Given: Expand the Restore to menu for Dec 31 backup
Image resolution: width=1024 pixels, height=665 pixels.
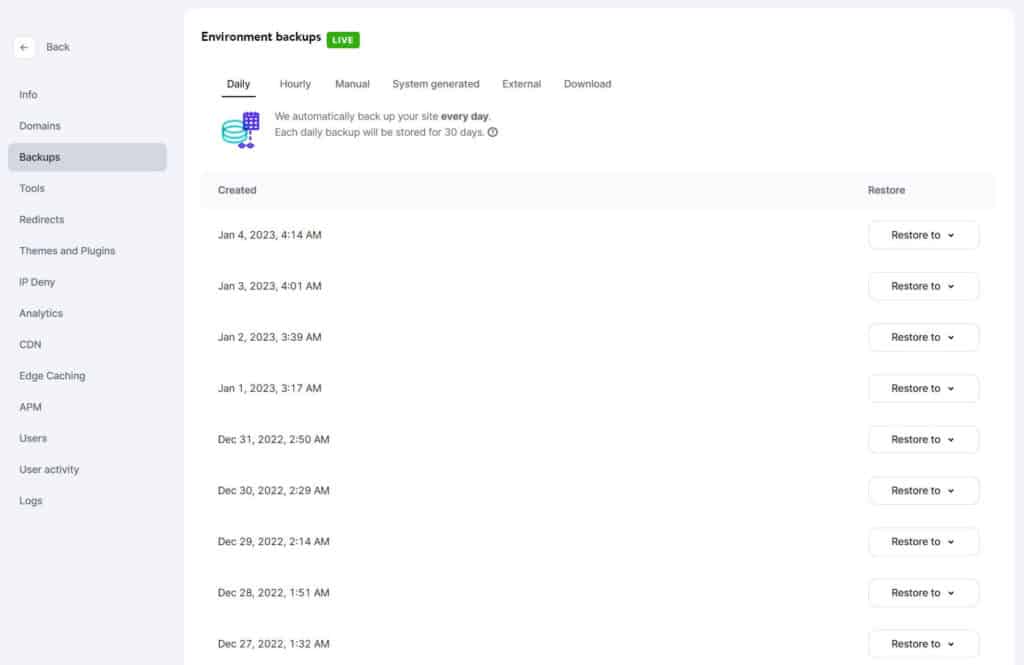Looking at the screenshot, I should (922, 439).
